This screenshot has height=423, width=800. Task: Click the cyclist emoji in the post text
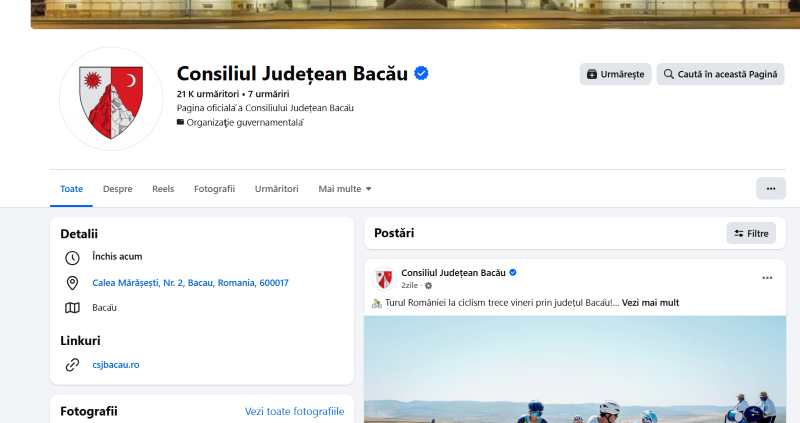point(377,303)
